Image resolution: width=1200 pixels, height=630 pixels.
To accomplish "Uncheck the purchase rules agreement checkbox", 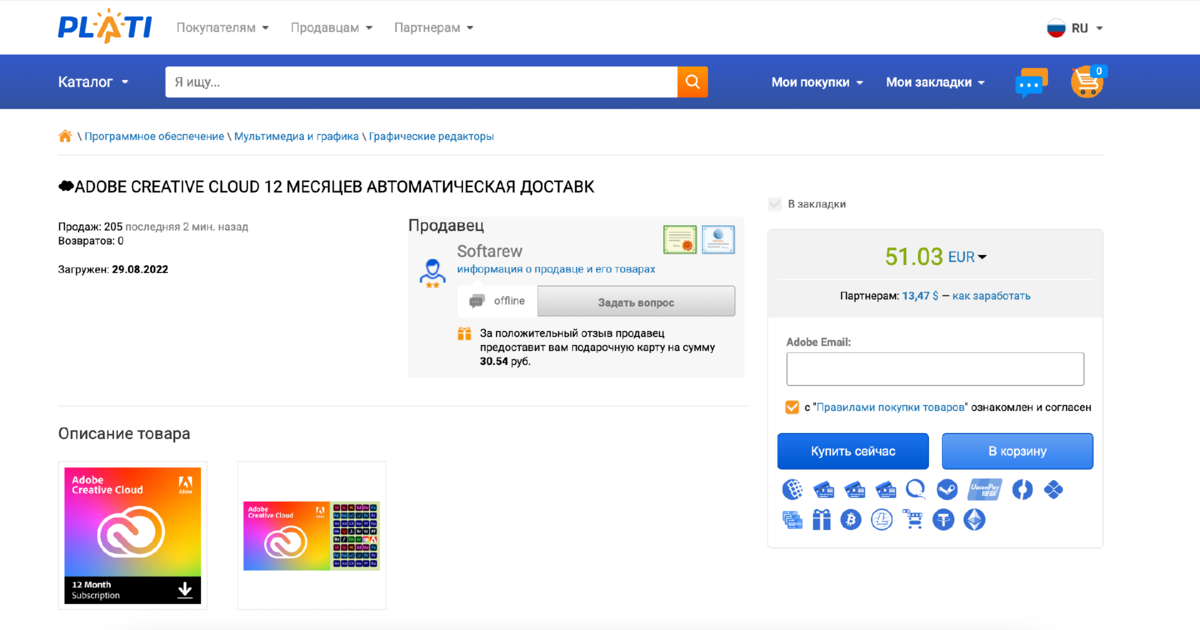I will click(792, 407).
